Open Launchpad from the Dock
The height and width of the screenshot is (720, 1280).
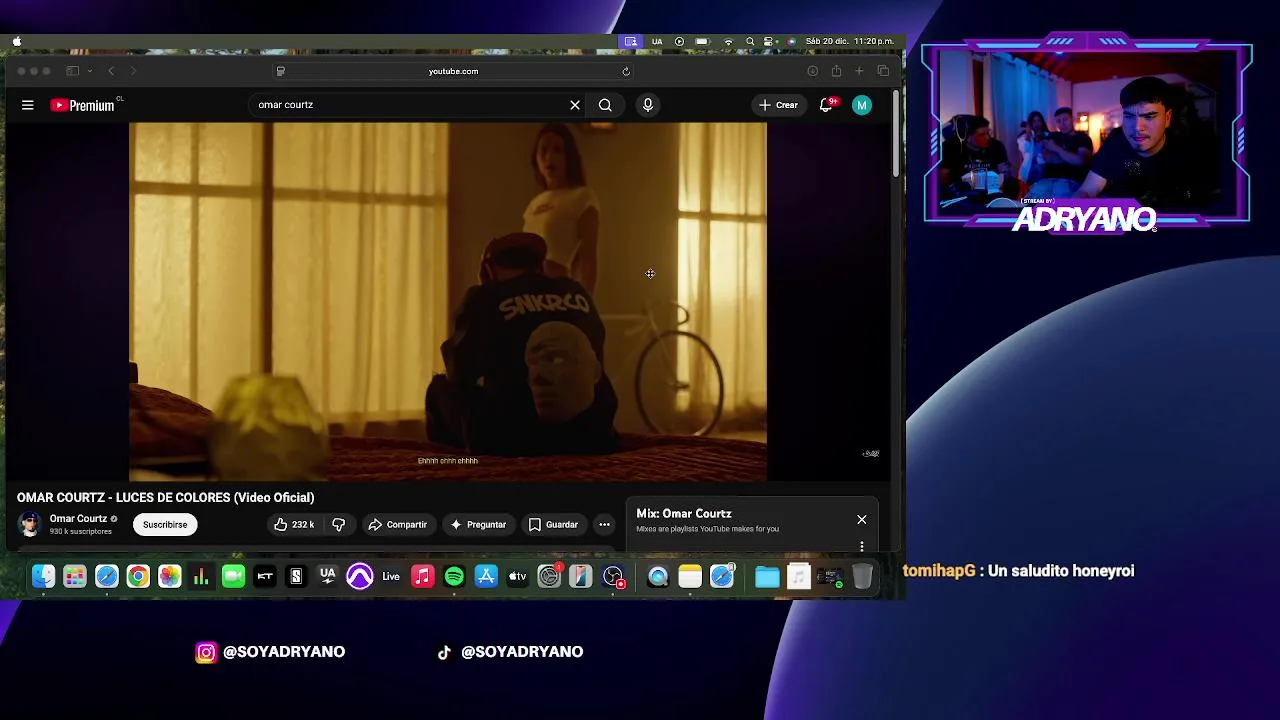coord(75,577)
